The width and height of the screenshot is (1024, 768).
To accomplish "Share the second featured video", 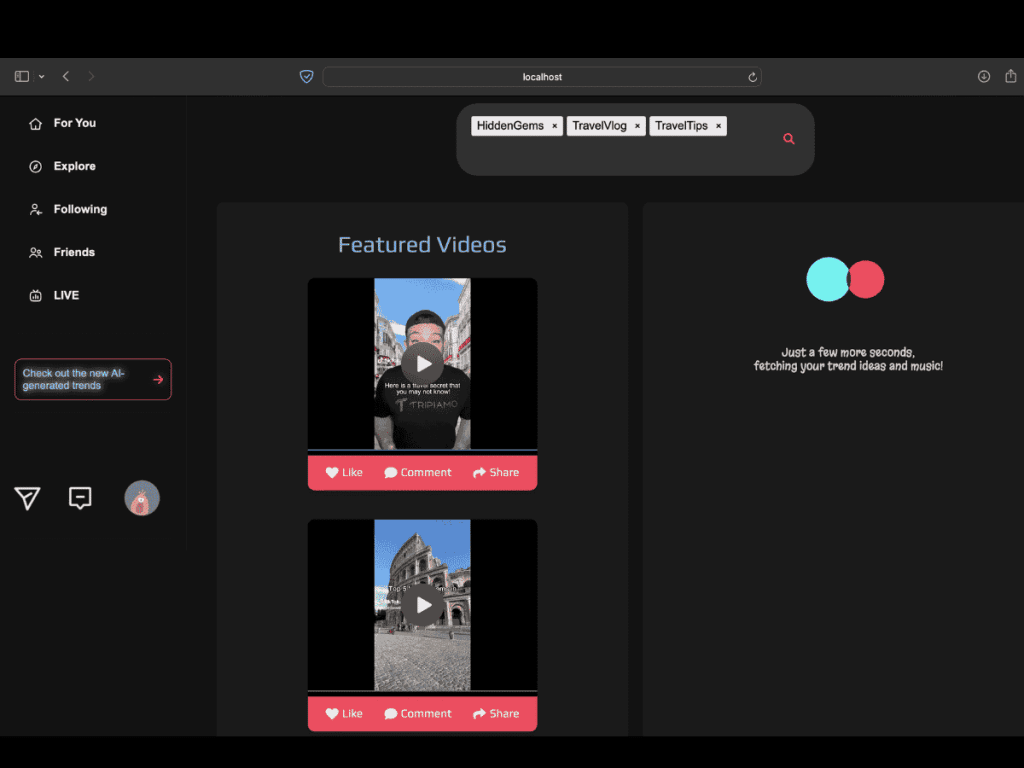I will (496, 713).
